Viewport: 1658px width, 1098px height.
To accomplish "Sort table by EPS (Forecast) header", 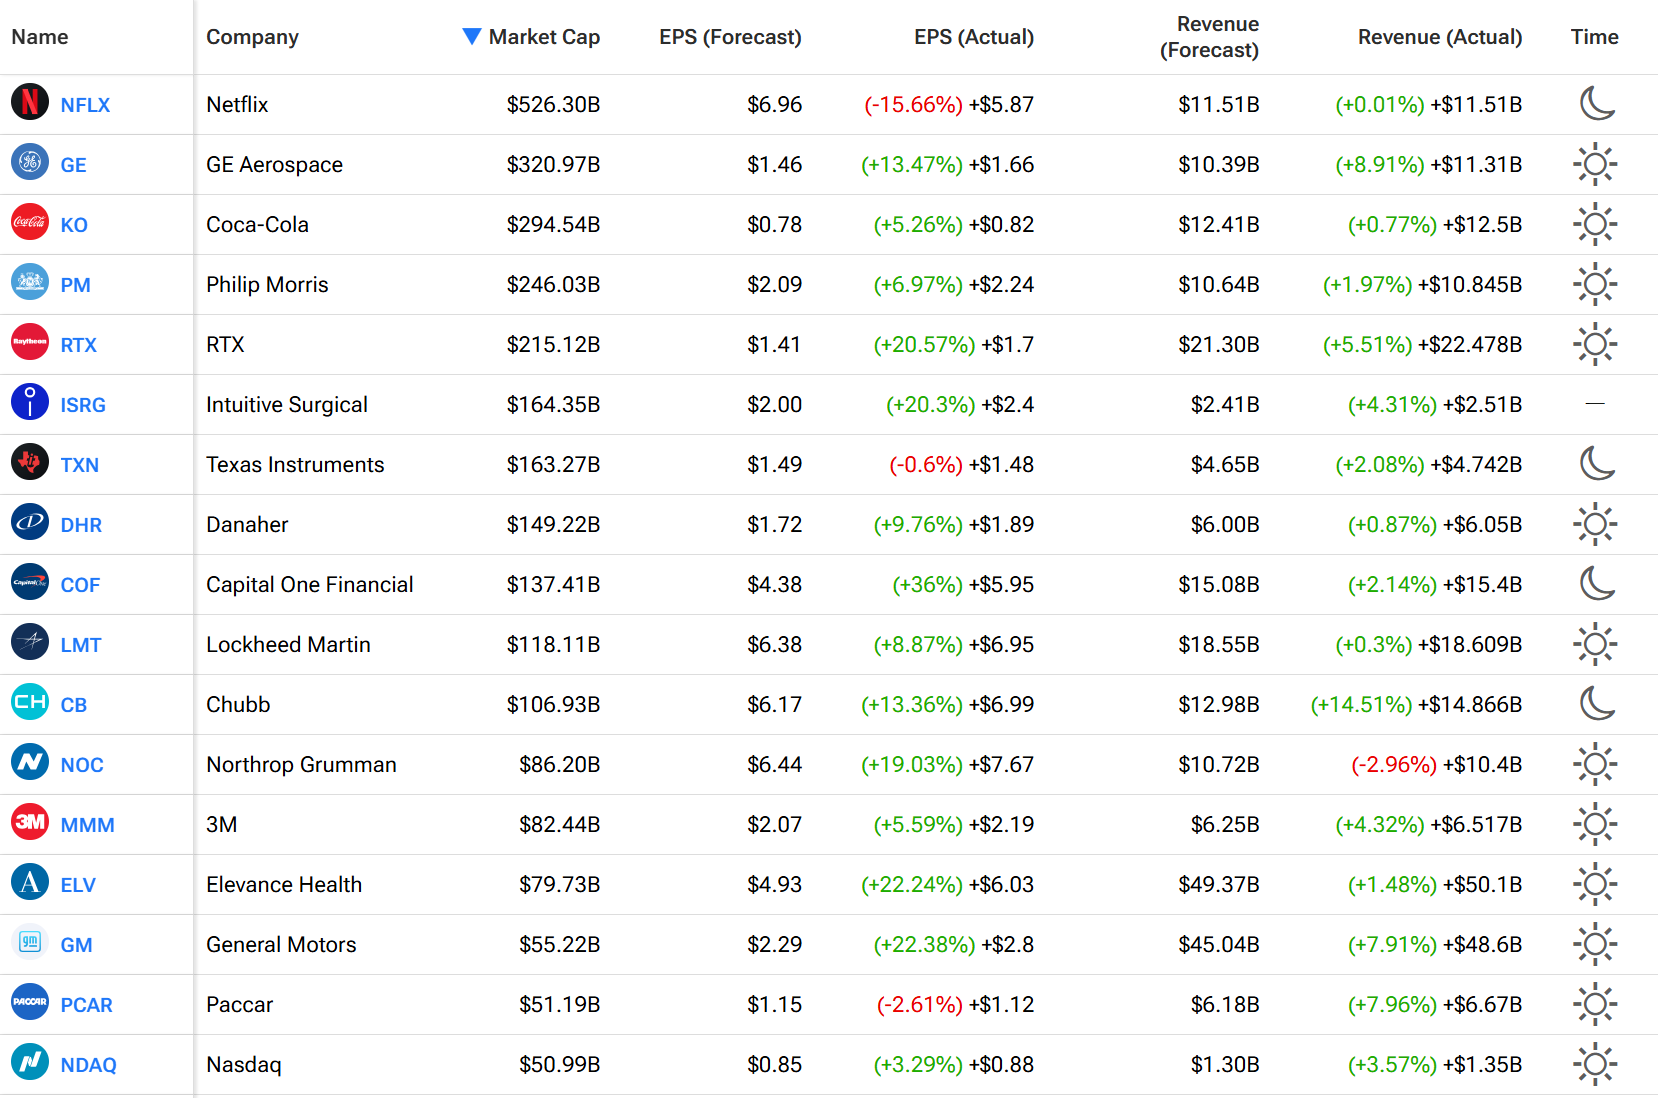I will coord(730,37).
